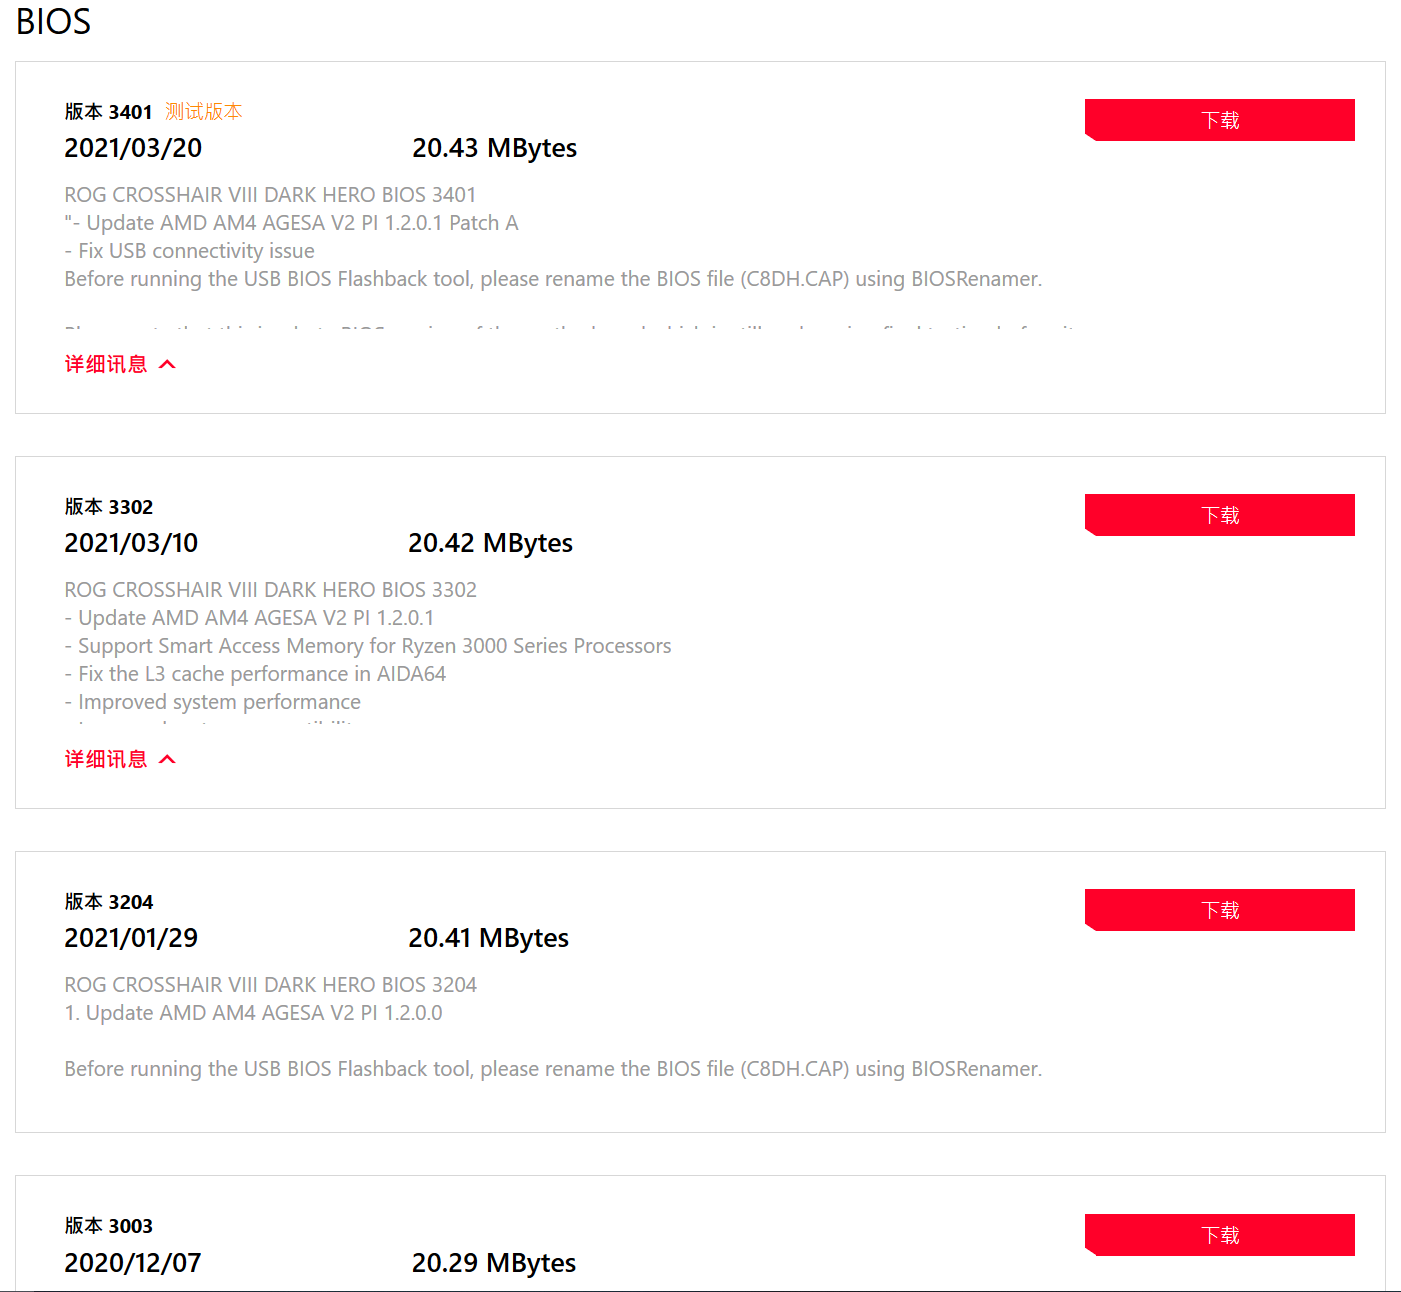Viewport: 1401px width, 1292px height.
Task: Select the 版本 3204 title
Action: pos(108,902)
